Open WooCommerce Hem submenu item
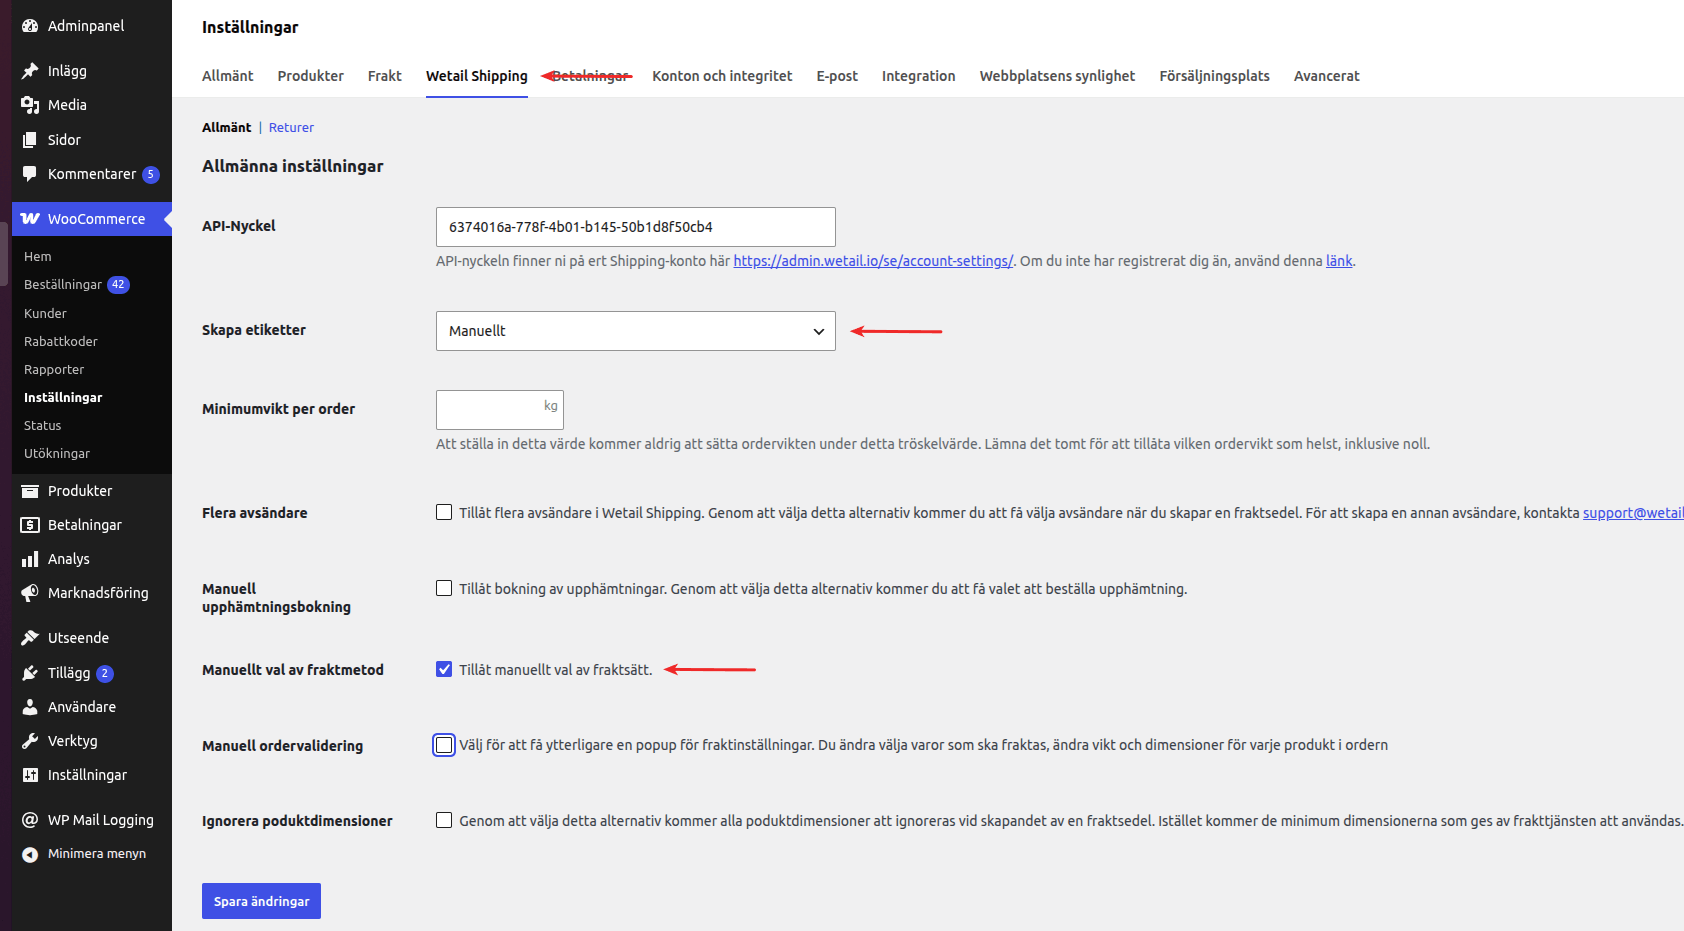The height and width of the screenshot is (931, 1684). click(x=38, y=257)
